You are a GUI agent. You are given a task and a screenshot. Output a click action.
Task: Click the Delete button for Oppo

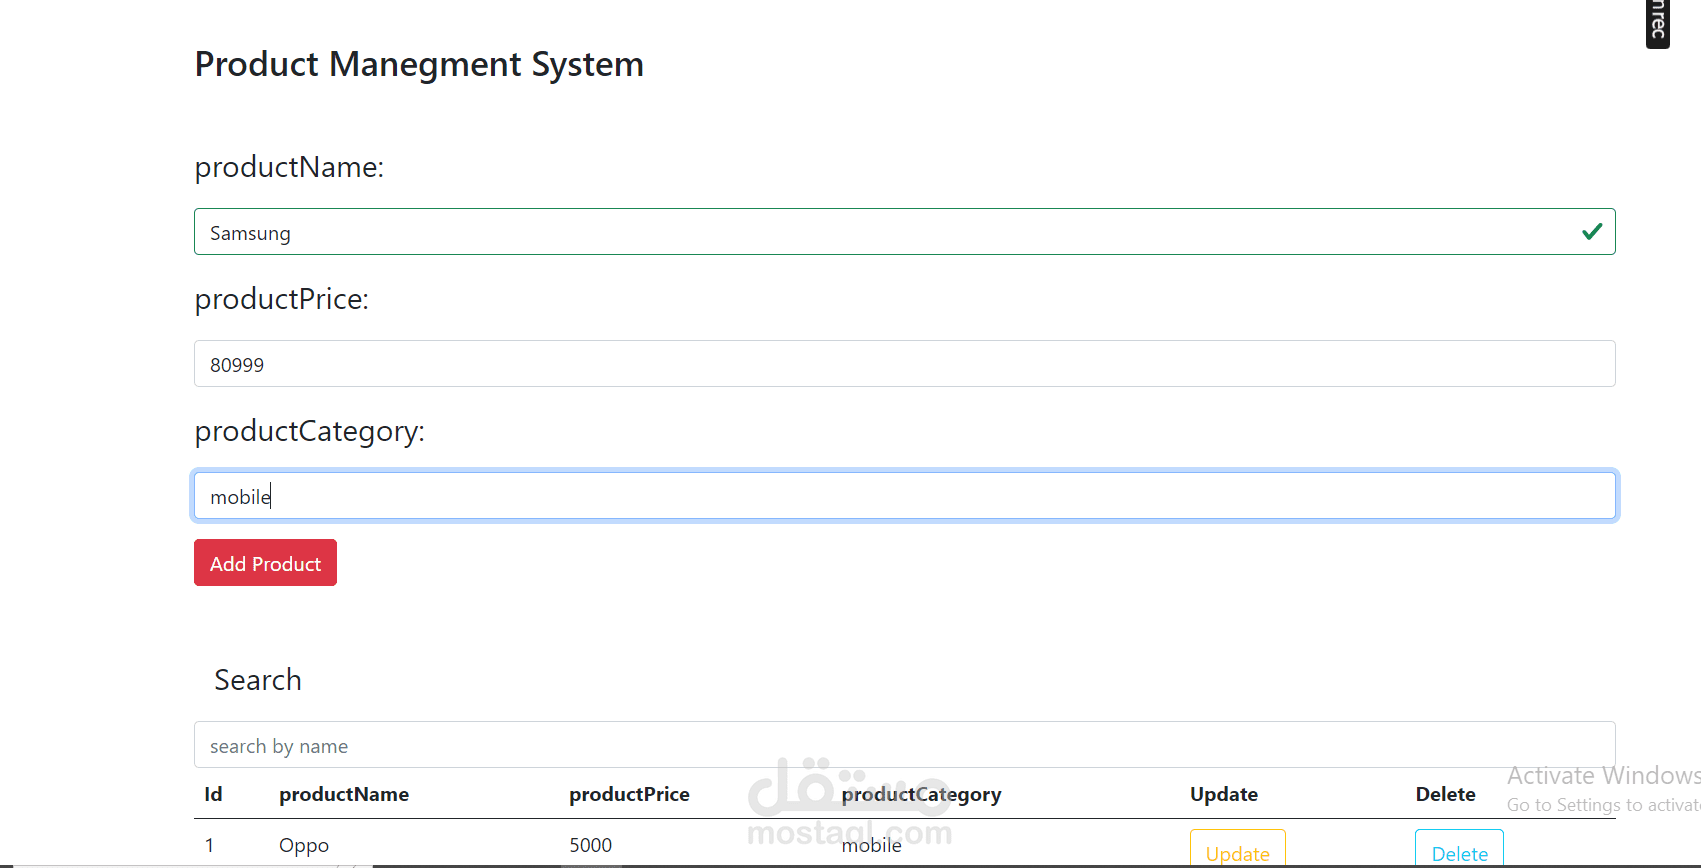point(1459,849)
